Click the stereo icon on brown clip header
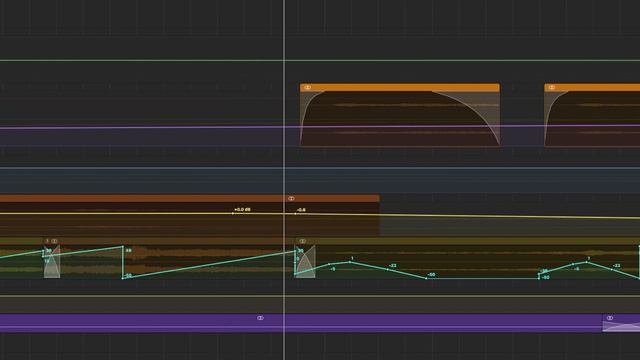Image resolution: width=640 pixels, height=360 pixels. [x=291, y=198]
